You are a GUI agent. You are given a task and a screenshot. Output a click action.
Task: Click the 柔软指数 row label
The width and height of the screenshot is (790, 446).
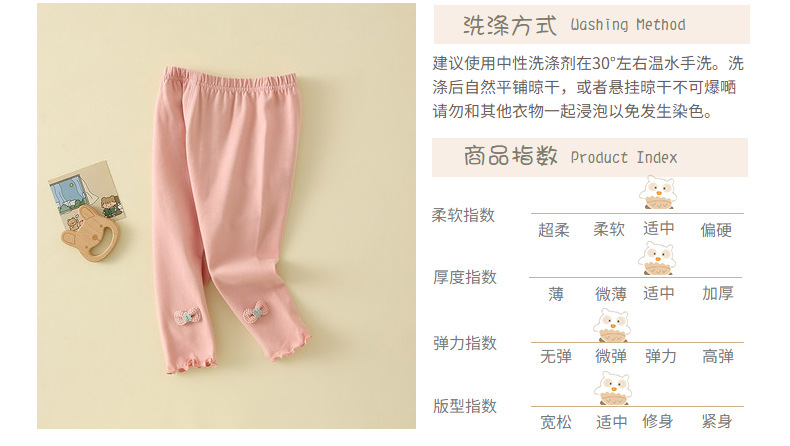click(x=464, y=215)
